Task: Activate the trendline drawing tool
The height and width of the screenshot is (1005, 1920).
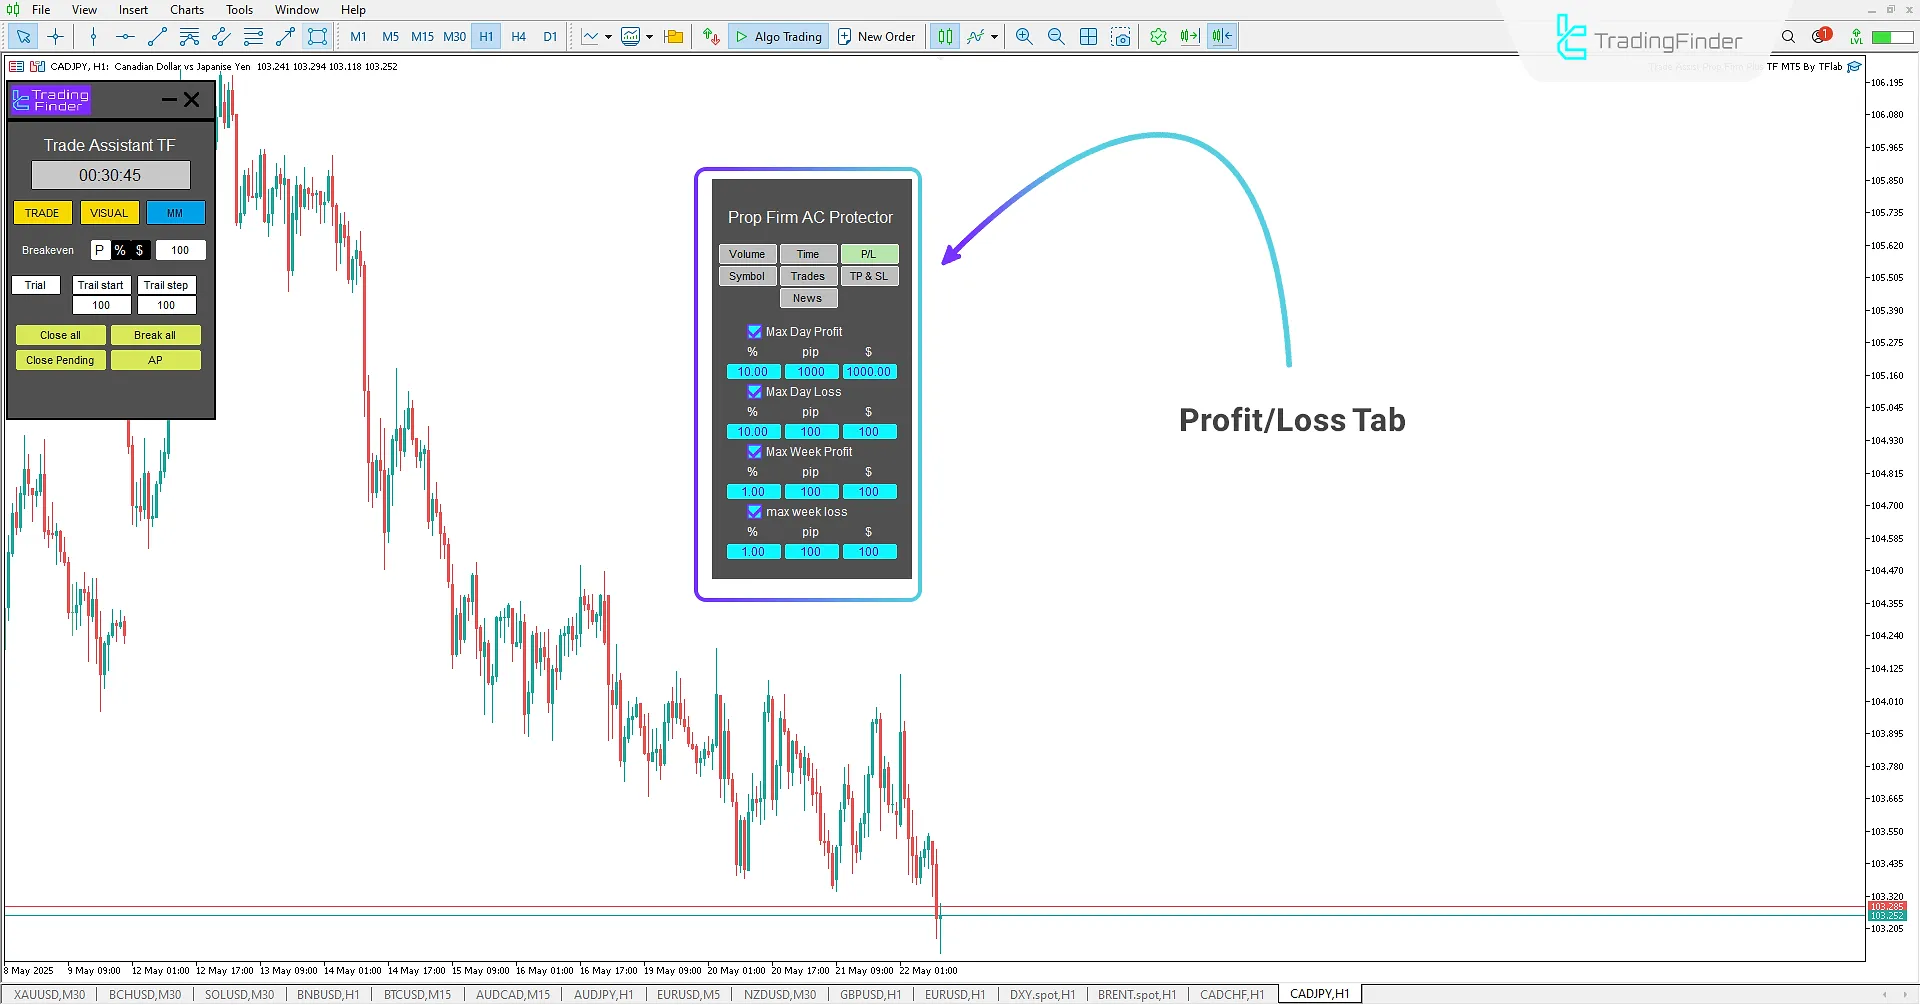Action: (x=156, y=36)
